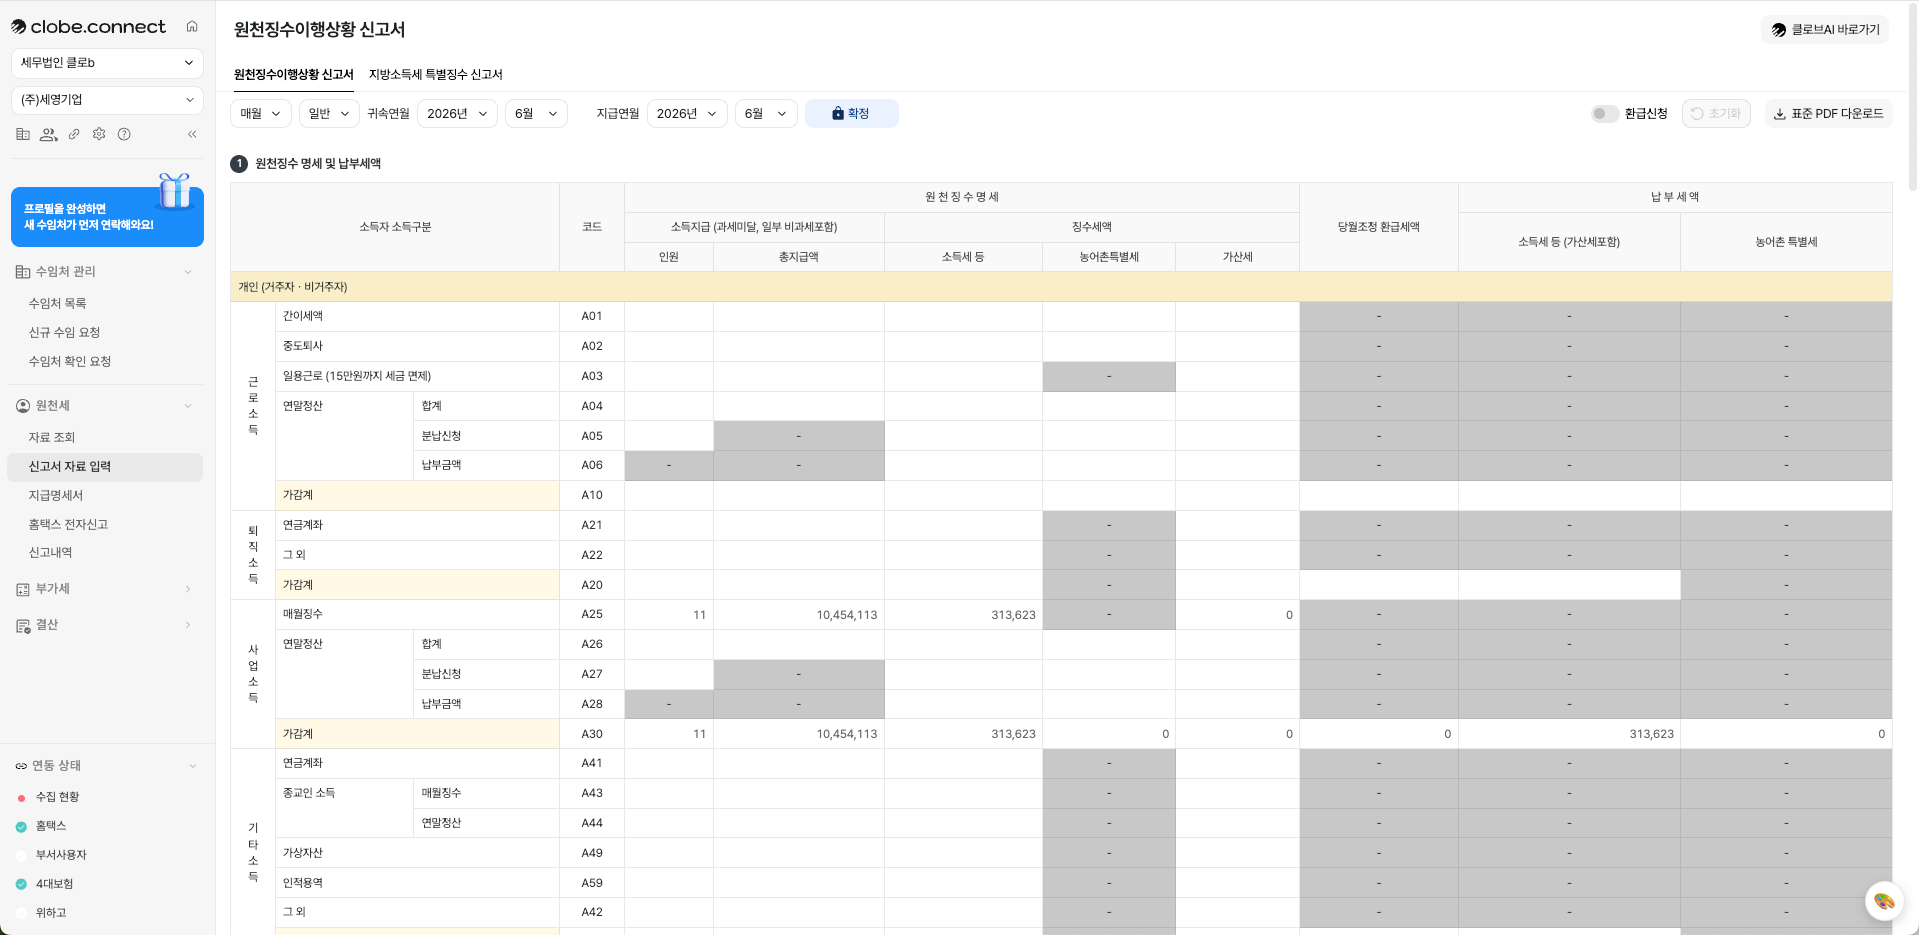This screenshot has height=935, width=1919.
Task: Open 수임처 목록 menu item
Action: 105,303
